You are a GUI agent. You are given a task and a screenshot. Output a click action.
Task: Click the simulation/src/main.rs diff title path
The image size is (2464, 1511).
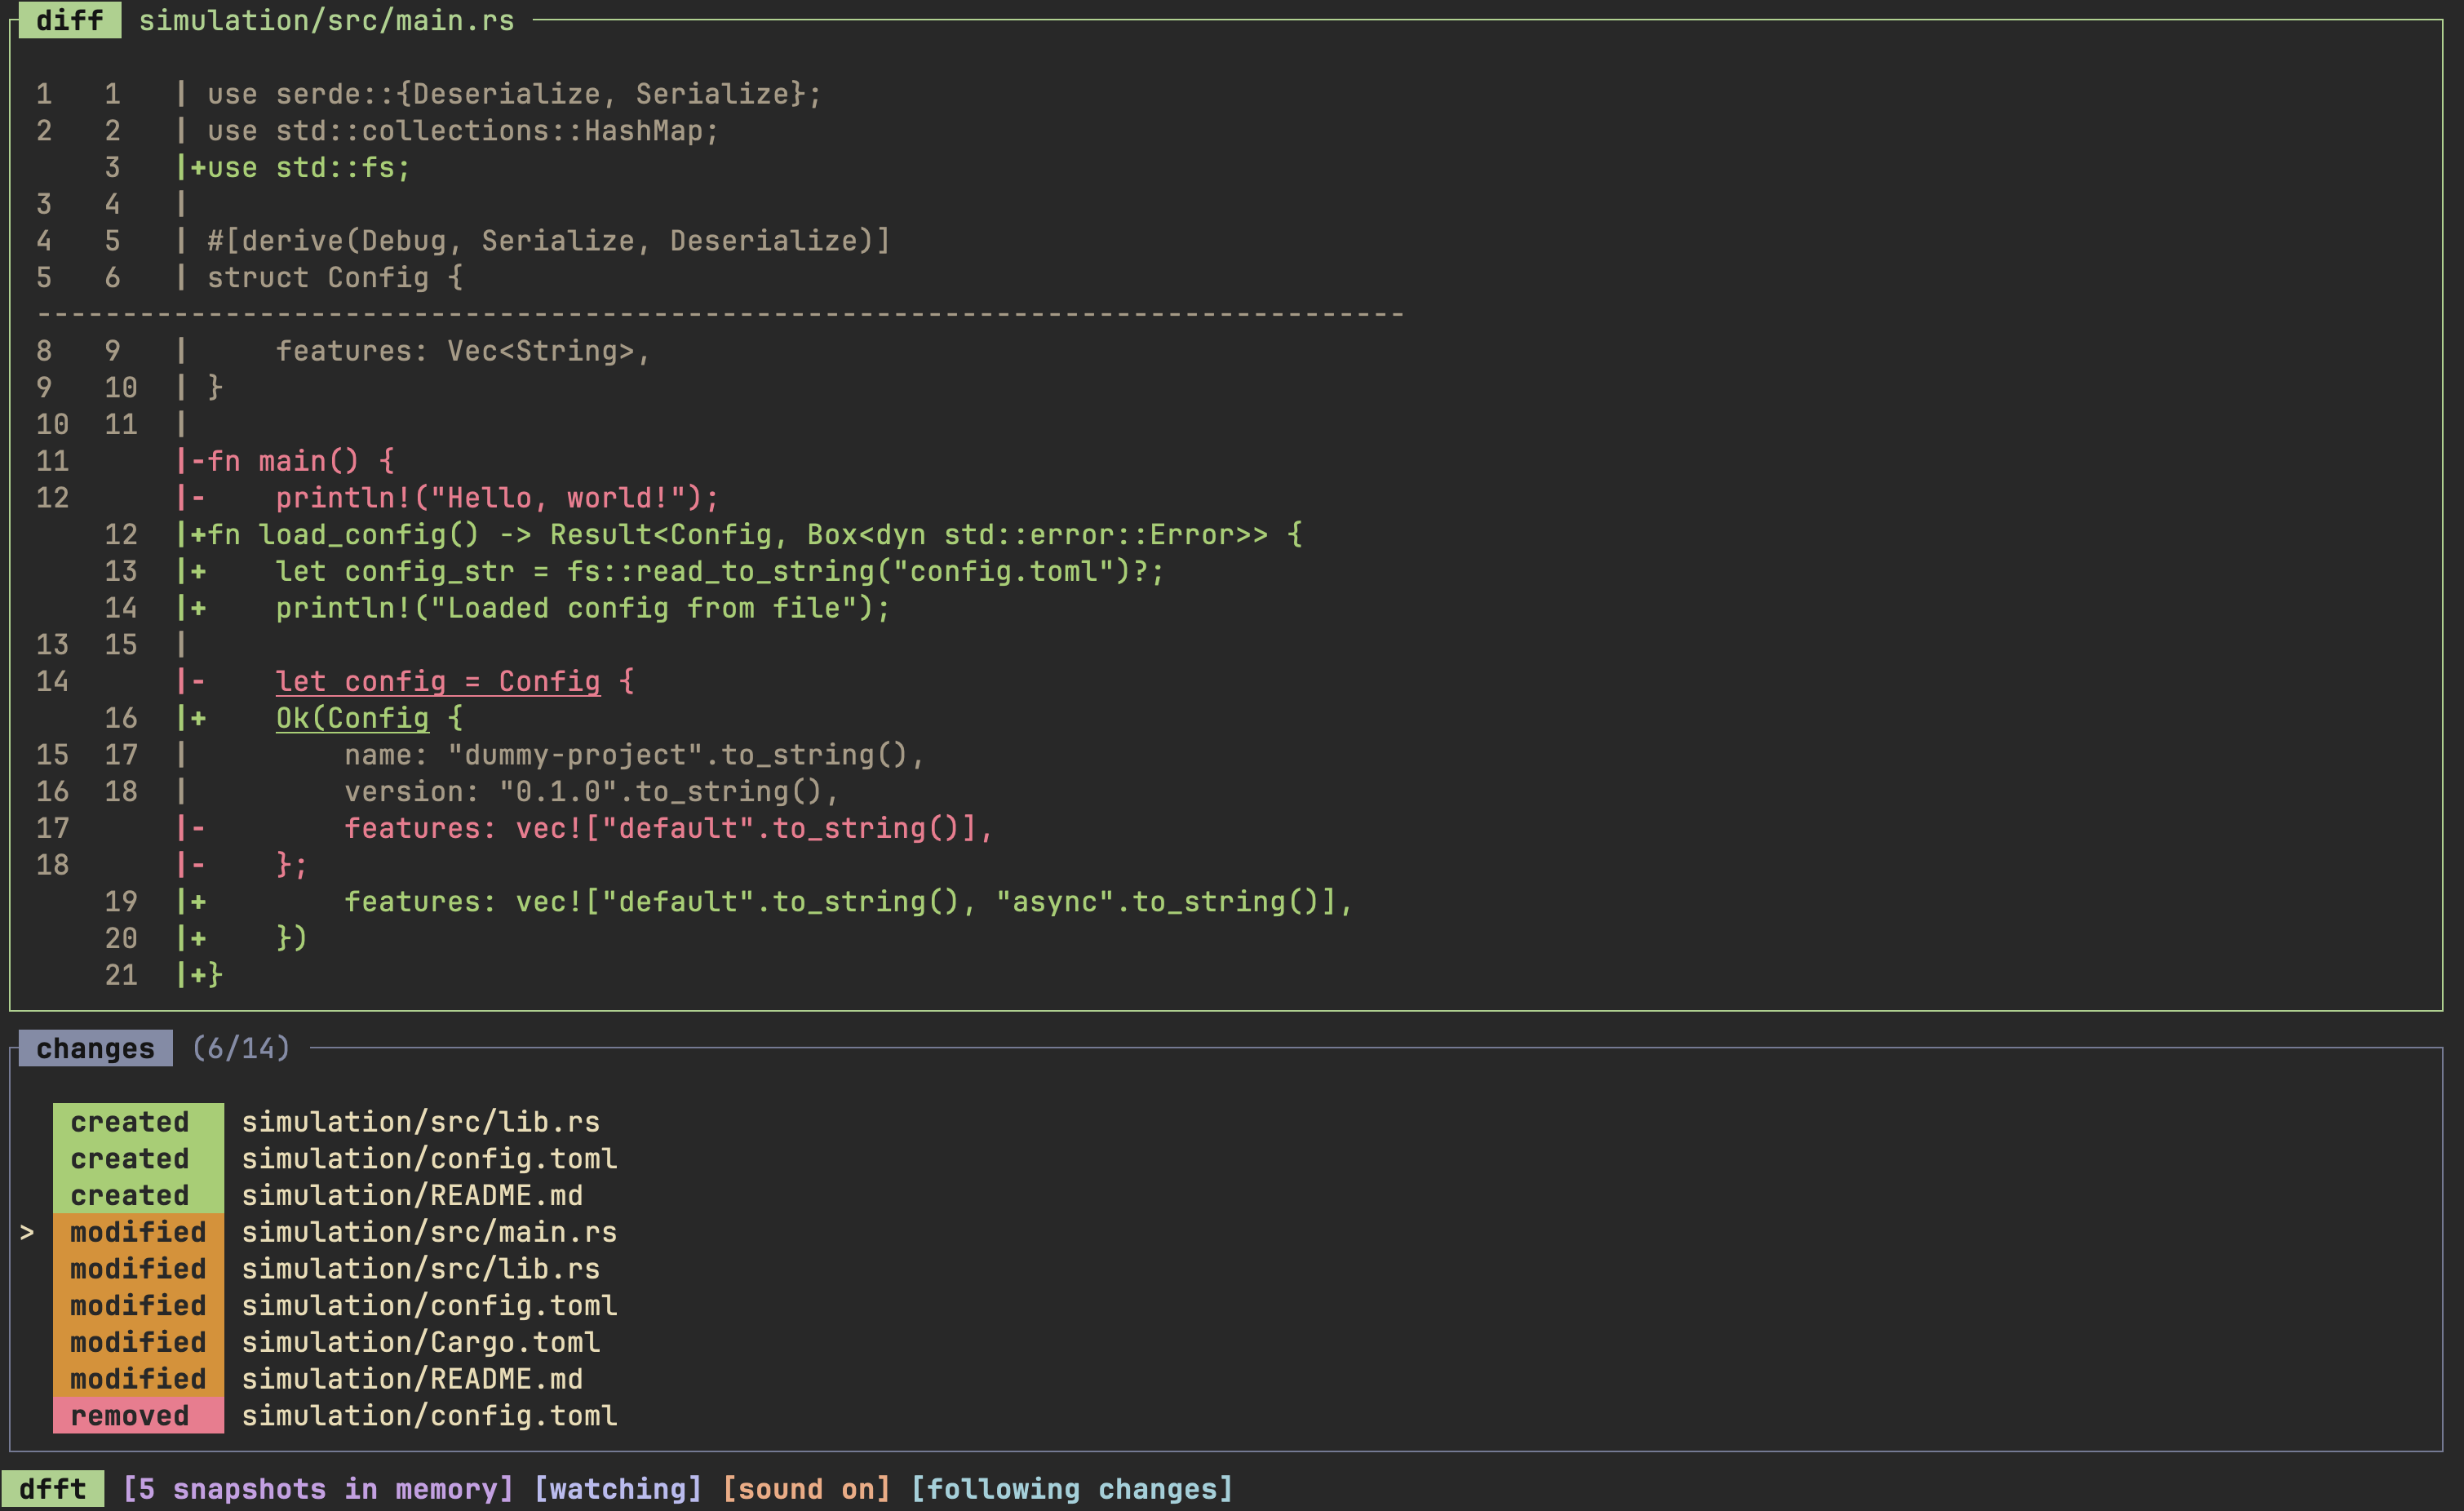(326, 20)
